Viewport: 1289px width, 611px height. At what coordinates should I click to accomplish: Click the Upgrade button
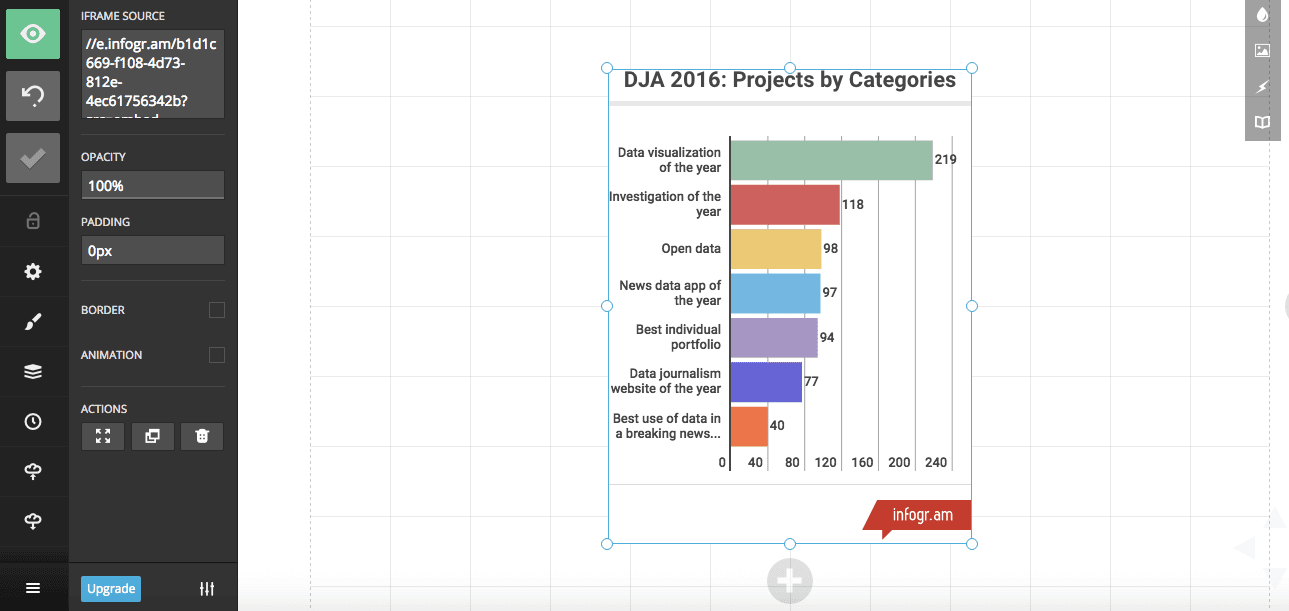(111, 589)
